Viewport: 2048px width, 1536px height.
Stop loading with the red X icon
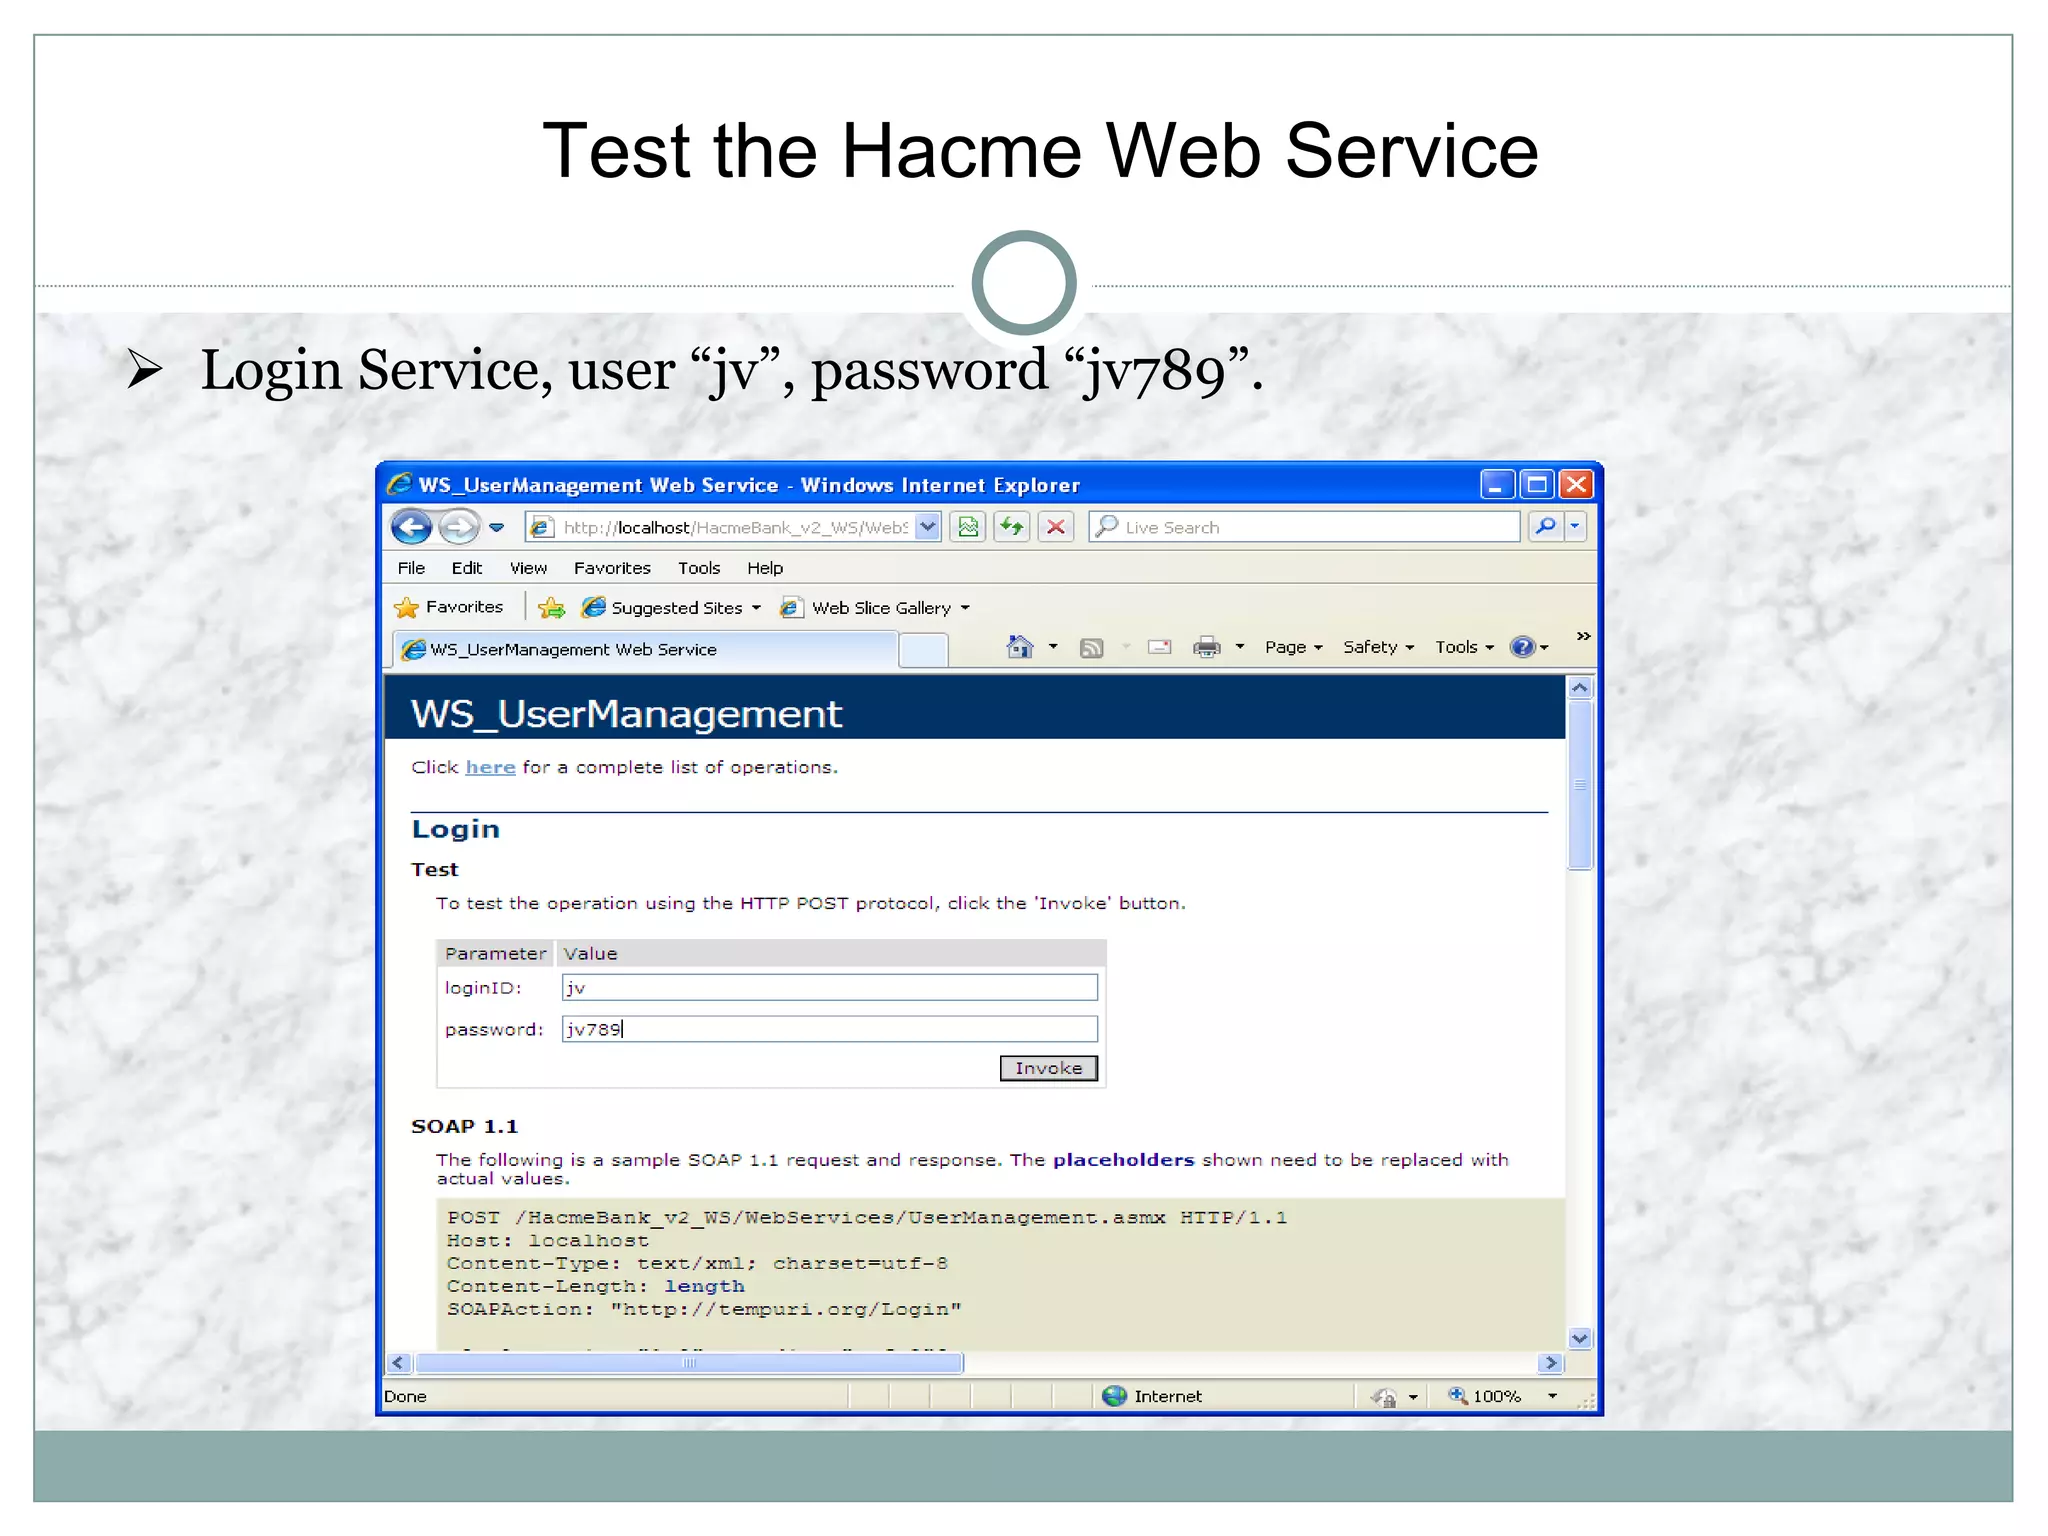1056,527
